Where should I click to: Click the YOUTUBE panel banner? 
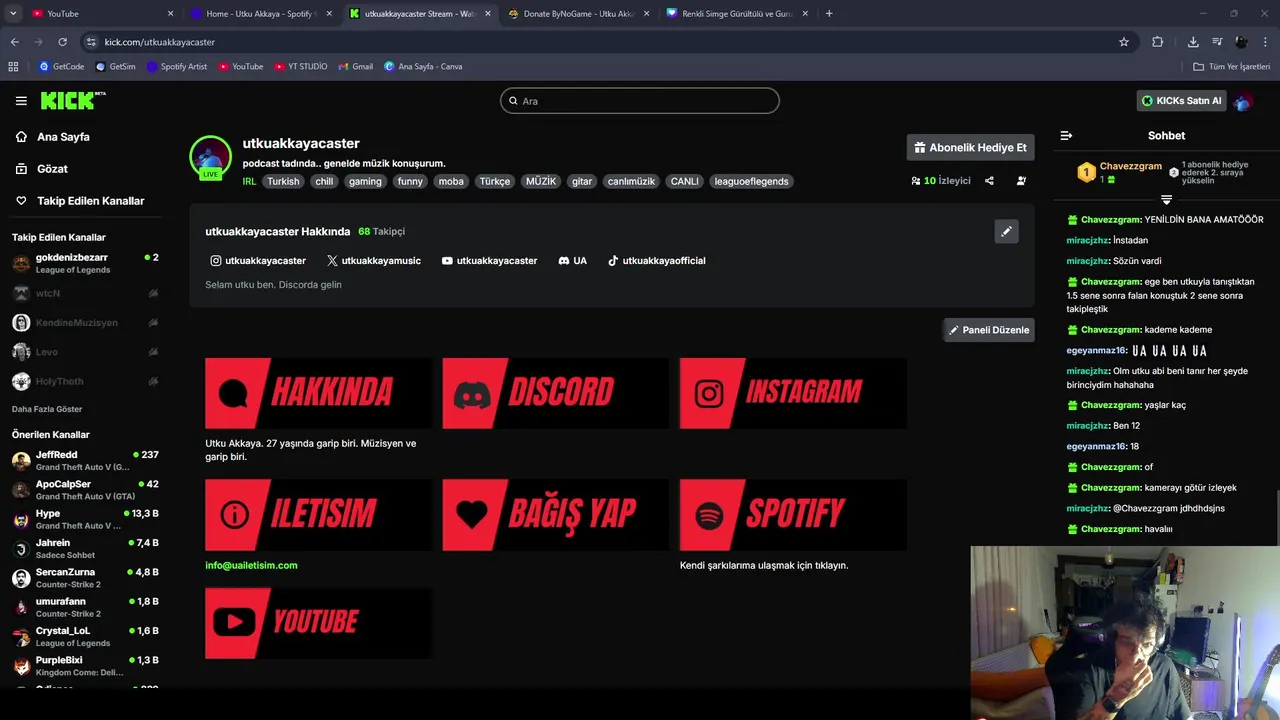(x=319, y=623)
